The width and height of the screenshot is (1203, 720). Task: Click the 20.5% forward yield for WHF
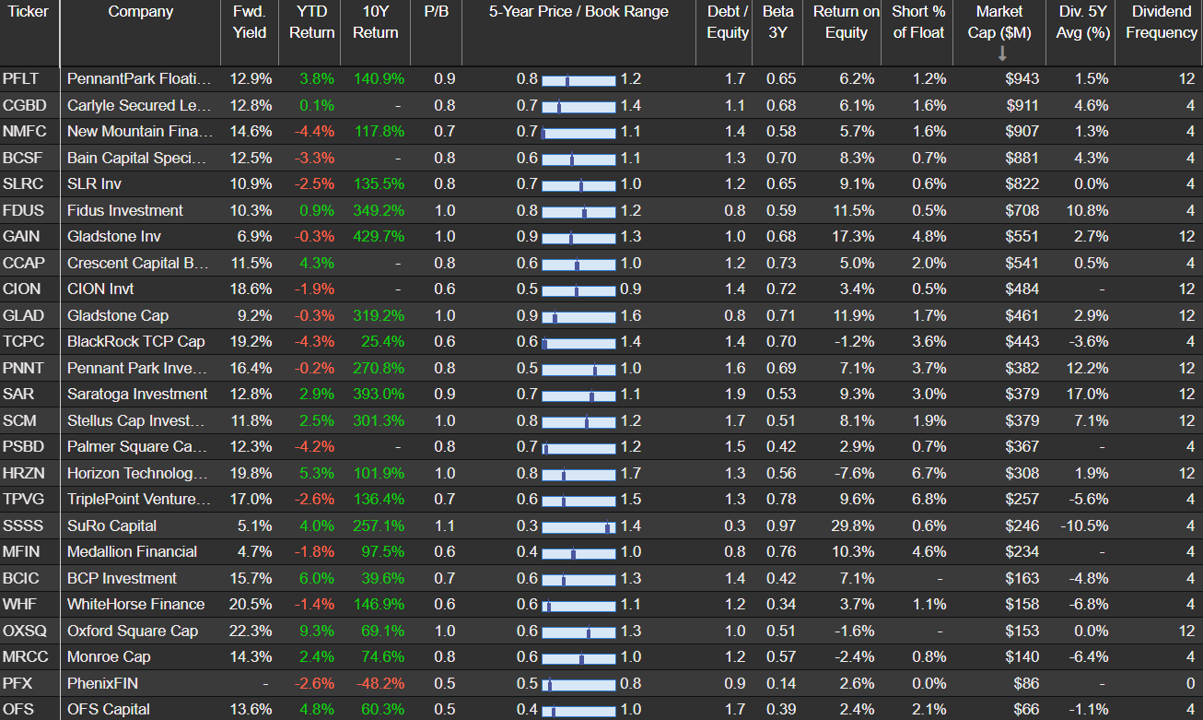250,604
